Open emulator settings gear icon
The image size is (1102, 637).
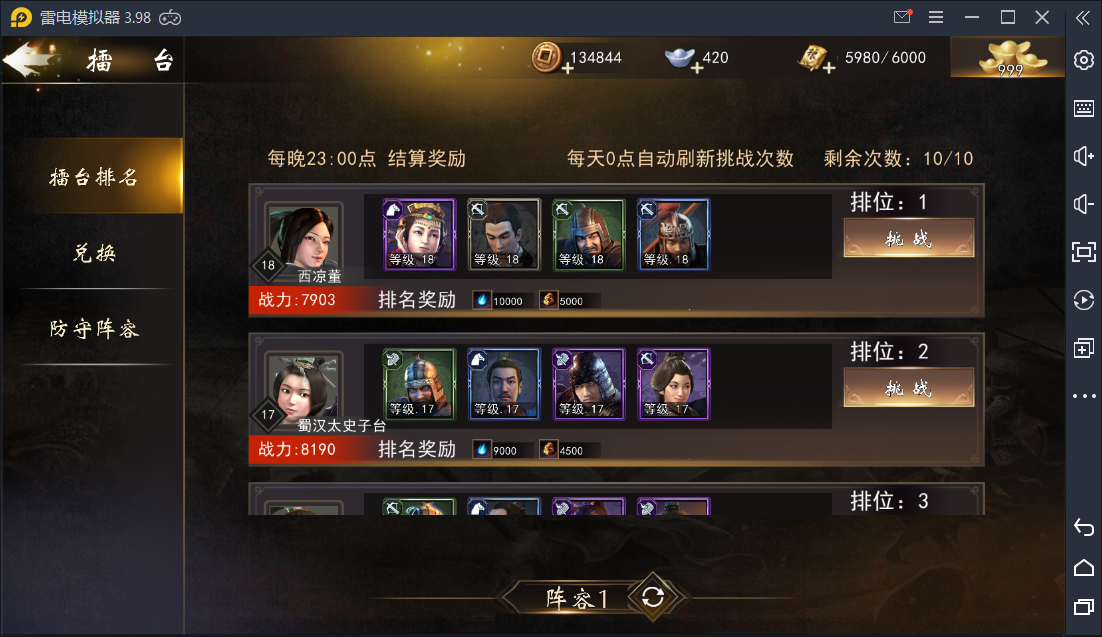[x=1084, y=60]
